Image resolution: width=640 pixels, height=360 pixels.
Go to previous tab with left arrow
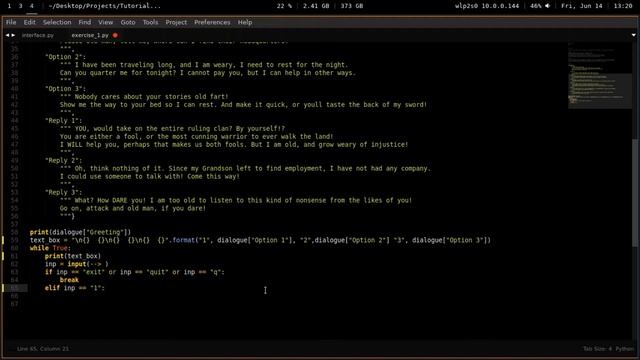[x=7, y=35]
